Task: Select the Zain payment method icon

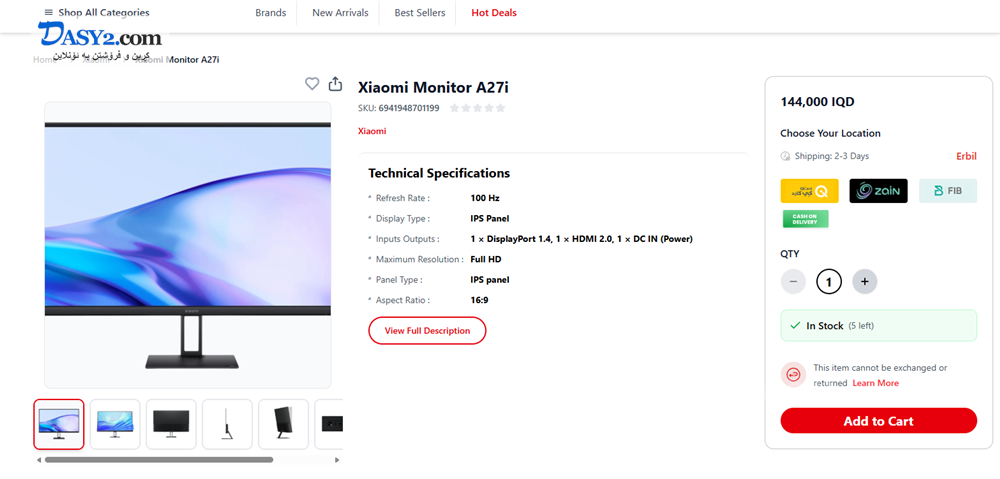Action: pyautogui.click(x=878, y=191)
